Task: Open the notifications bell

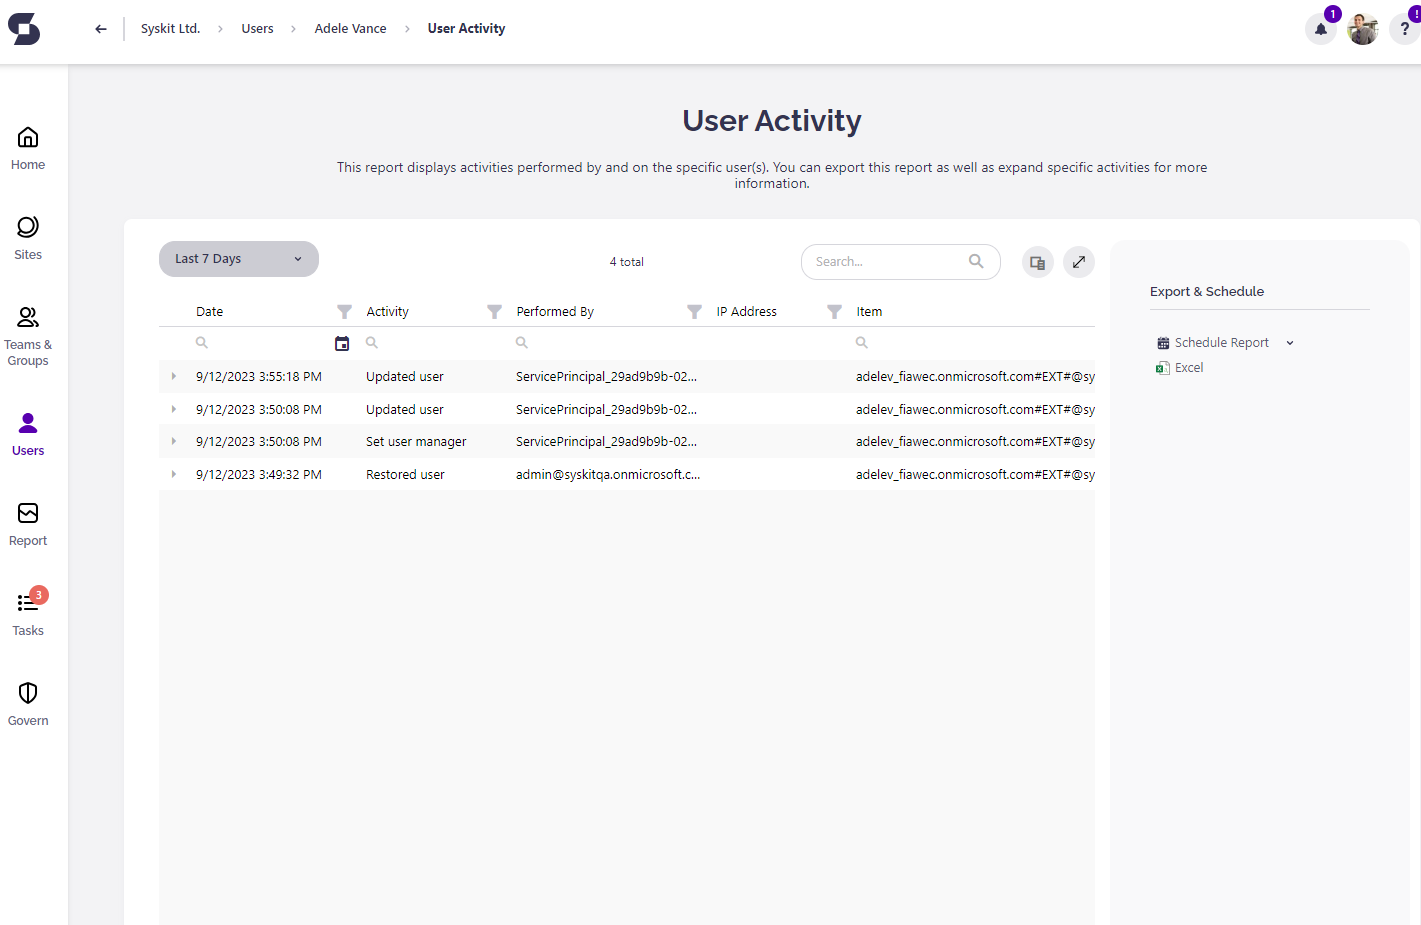Action: coord(1320,29)
